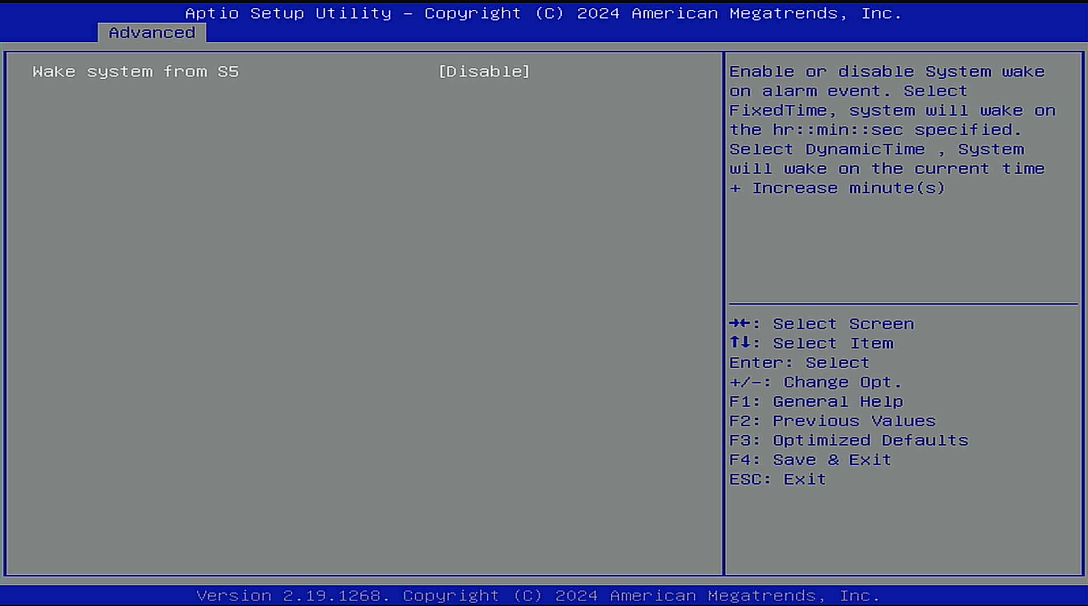
Task: Click the F2: Previous Values hint
Action: [832, 421]
